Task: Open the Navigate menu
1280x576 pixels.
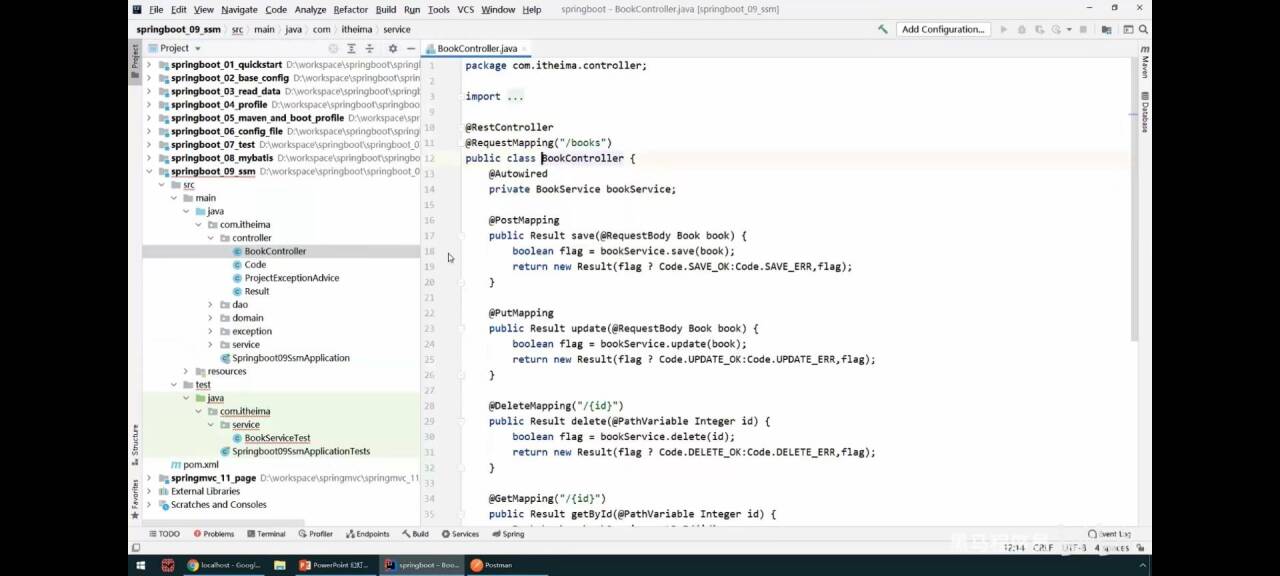Action: point(239,9)
